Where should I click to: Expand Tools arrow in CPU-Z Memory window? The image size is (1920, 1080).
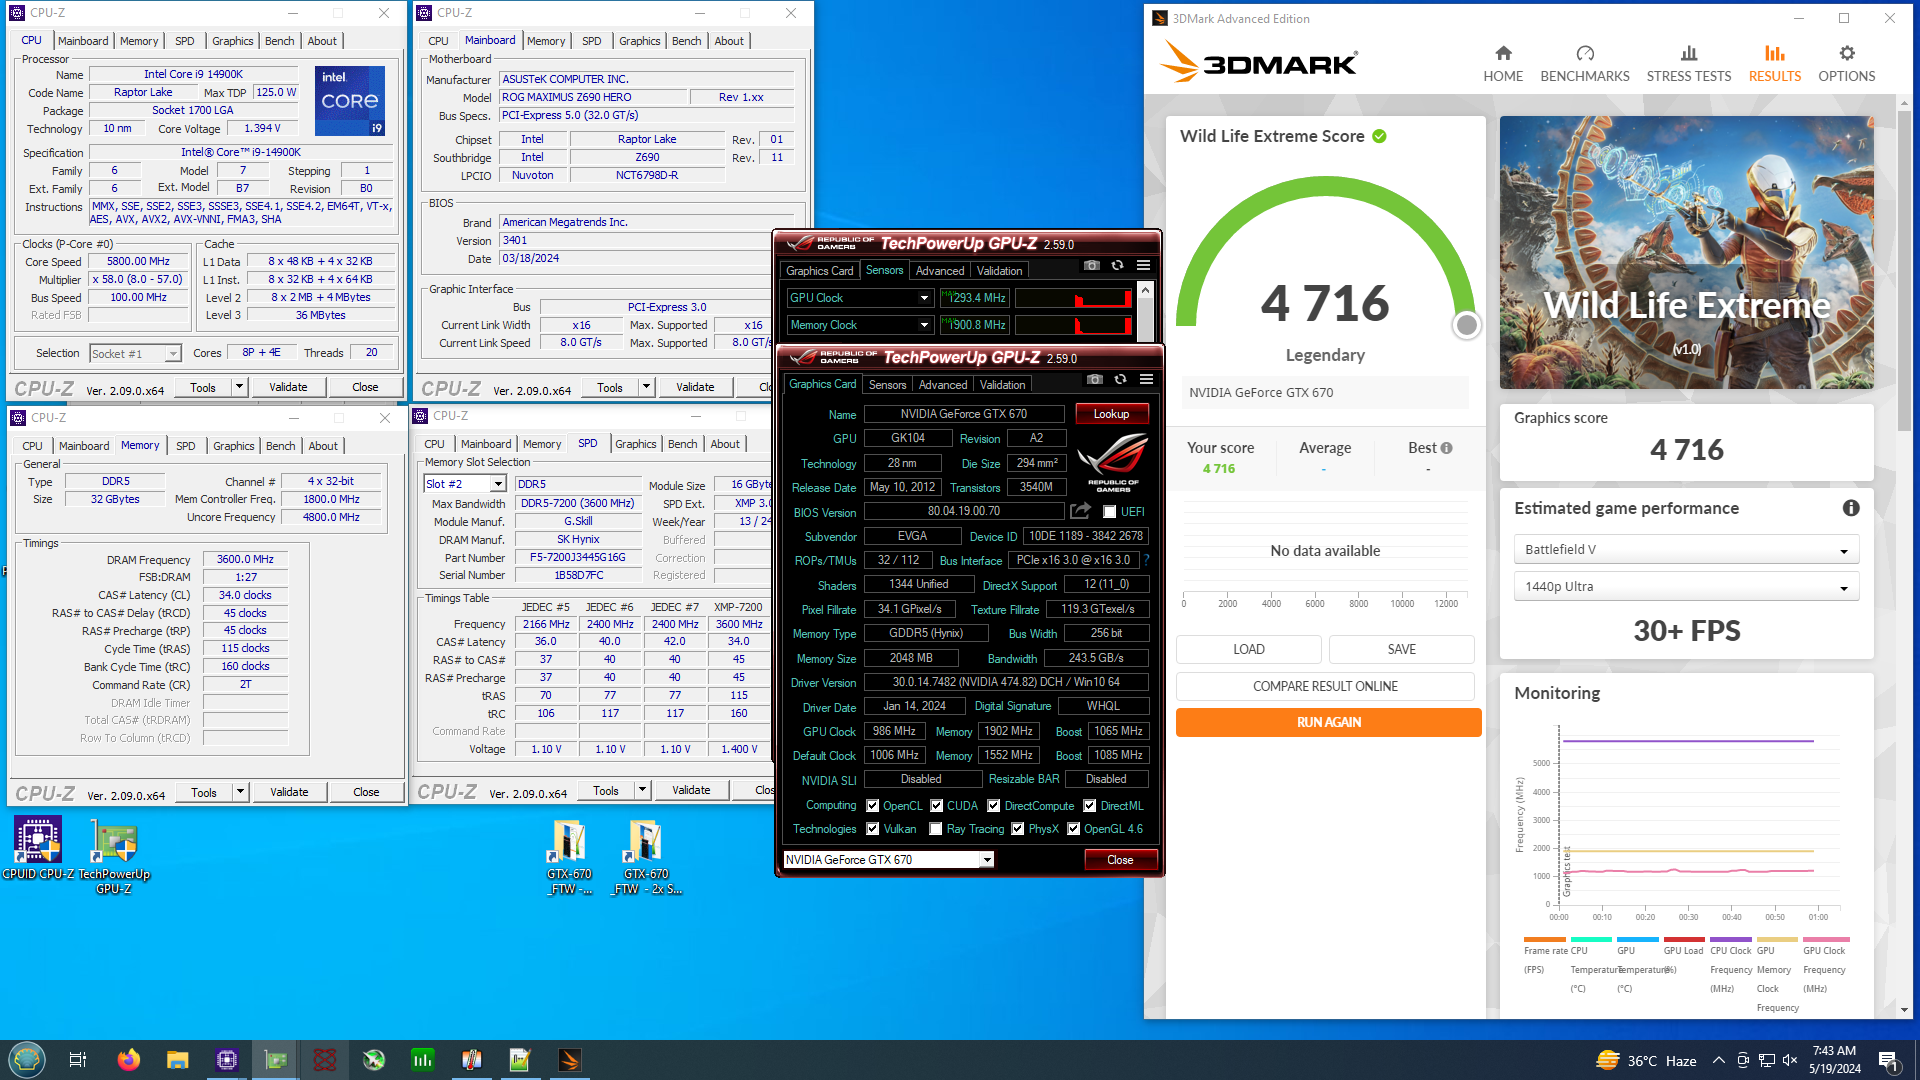click(240, 792)
